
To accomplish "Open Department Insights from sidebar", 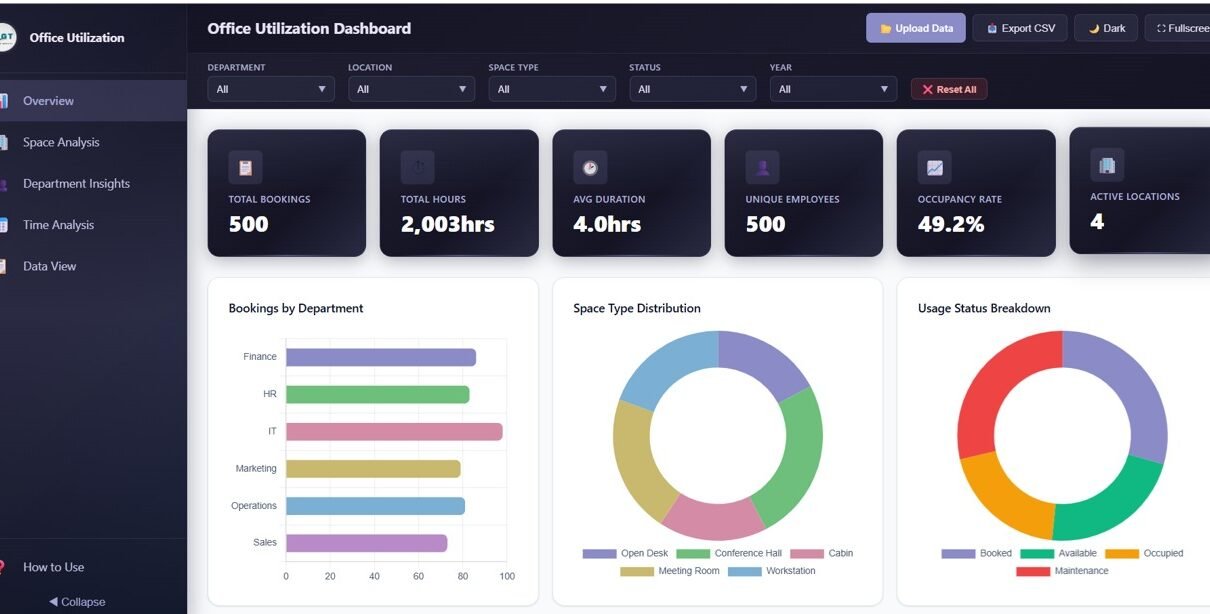I will click(x=76, y=184).
